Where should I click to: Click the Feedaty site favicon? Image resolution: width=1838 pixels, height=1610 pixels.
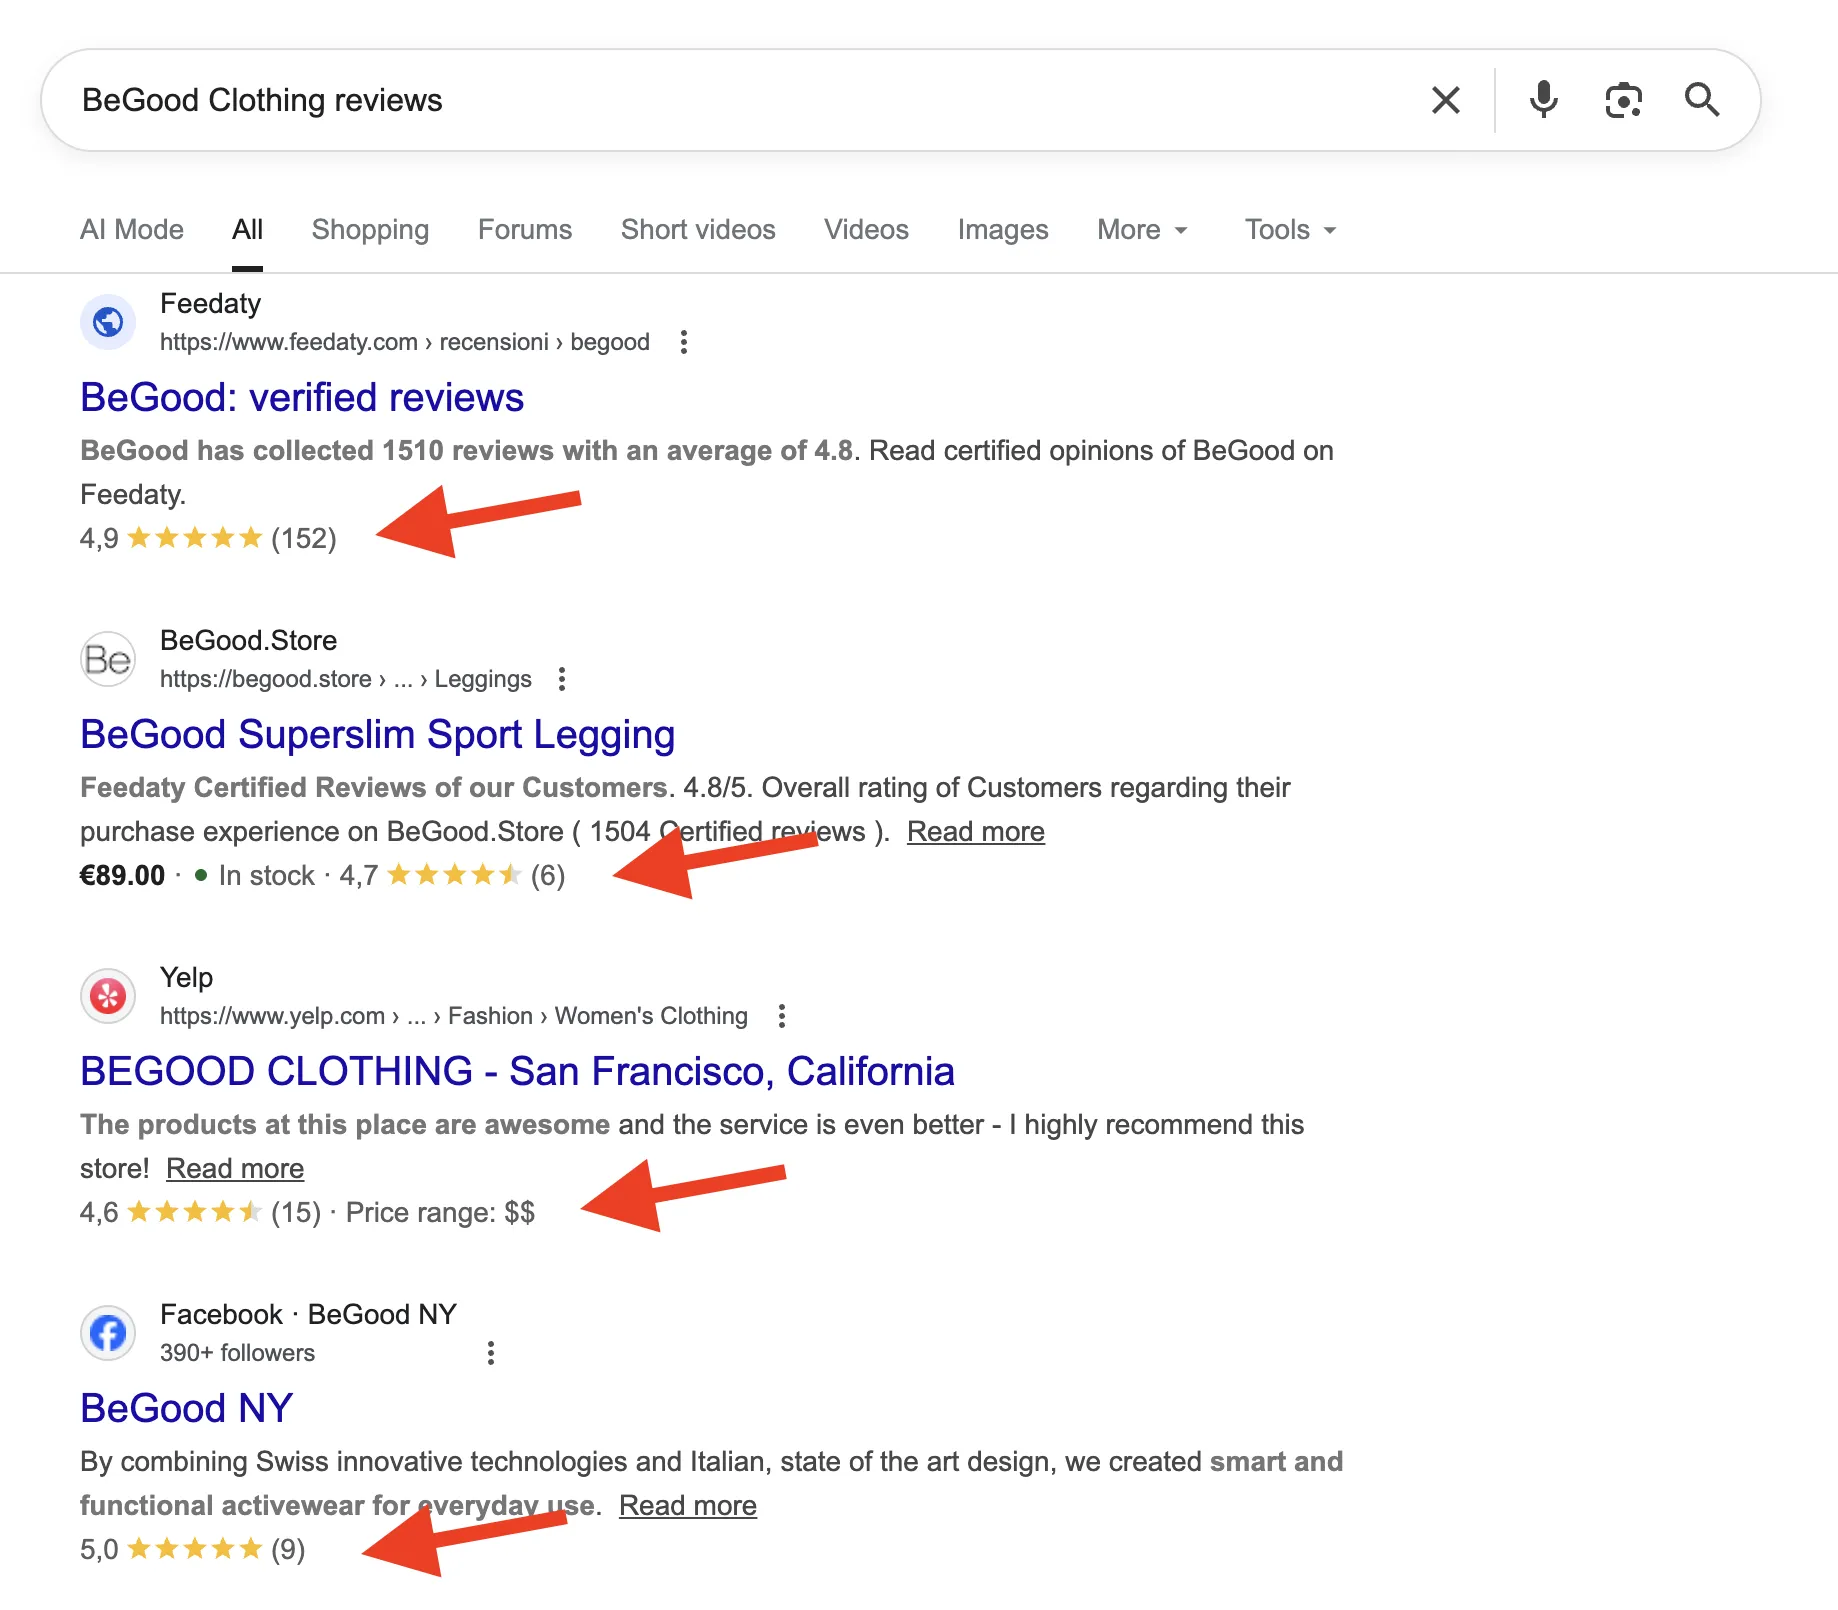tap(108, 322)
